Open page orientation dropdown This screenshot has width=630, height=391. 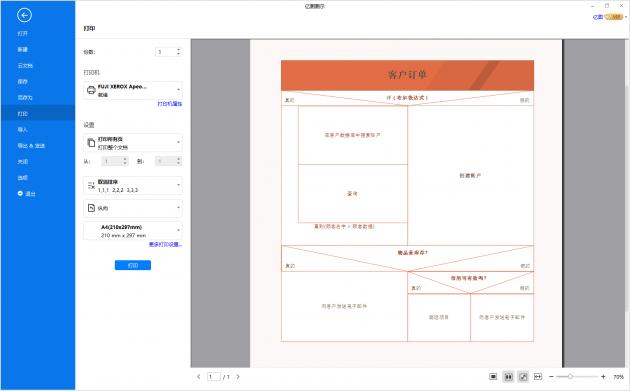click(x=133, y=208)
